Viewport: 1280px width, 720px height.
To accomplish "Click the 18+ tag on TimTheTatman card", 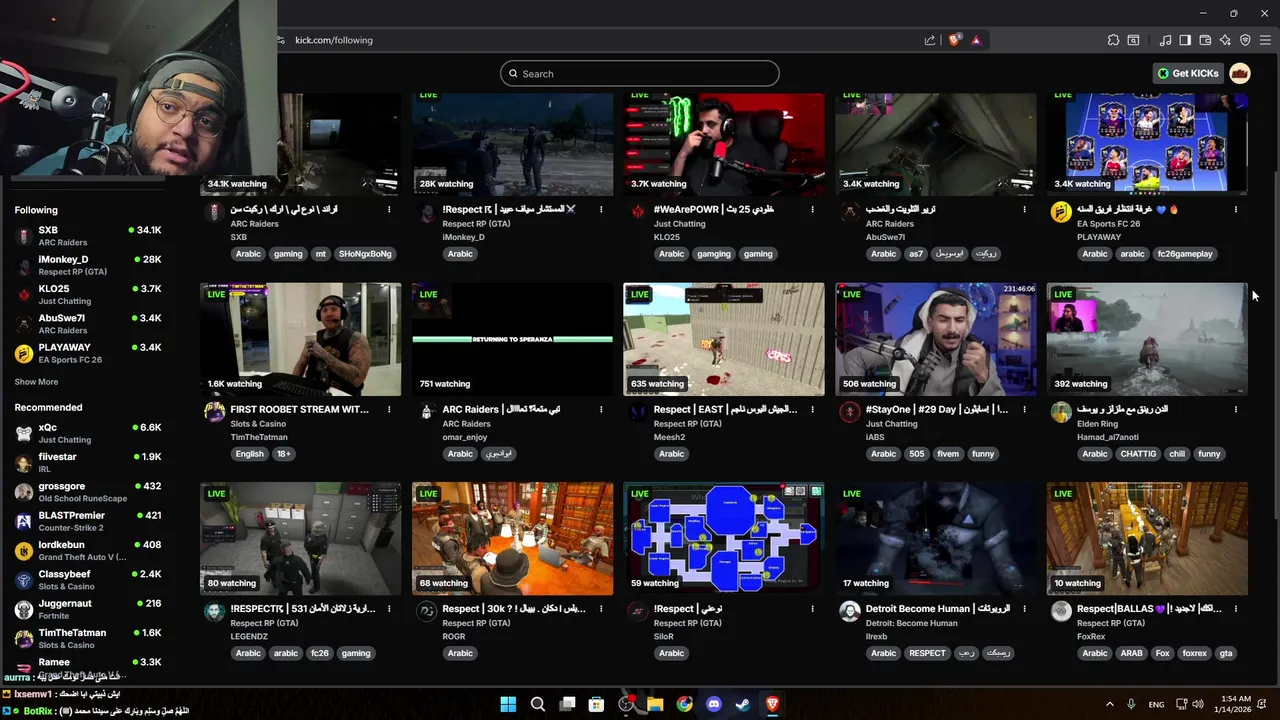I will [x=284, y=454].
